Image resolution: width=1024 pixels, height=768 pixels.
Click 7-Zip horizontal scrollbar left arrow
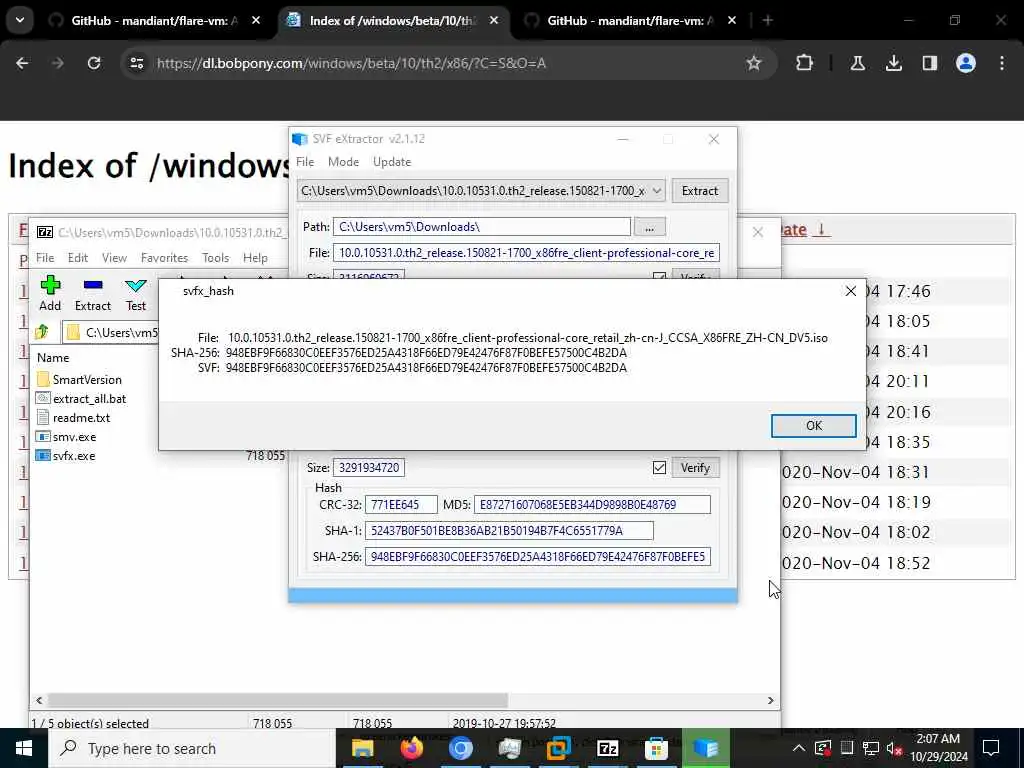(x=39, y=700)
